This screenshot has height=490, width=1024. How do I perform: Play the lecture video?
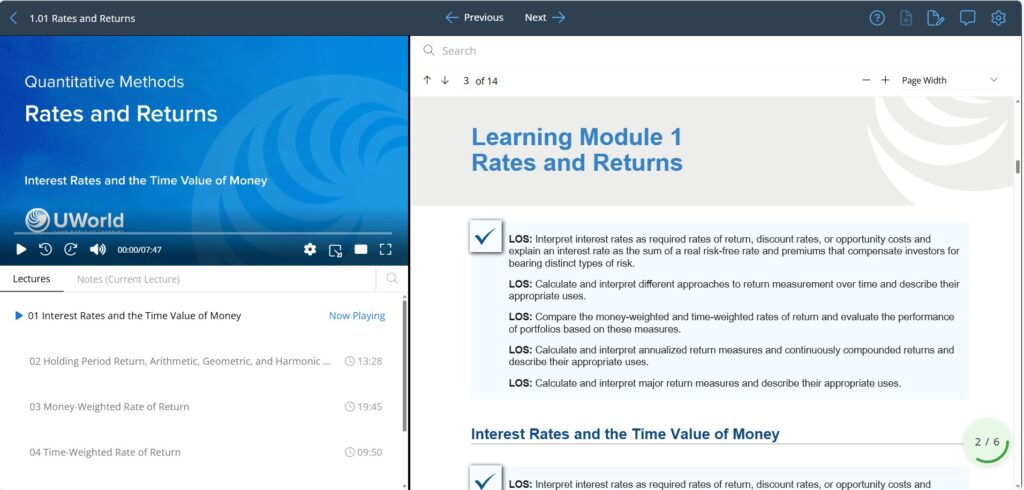coord(21,249)
